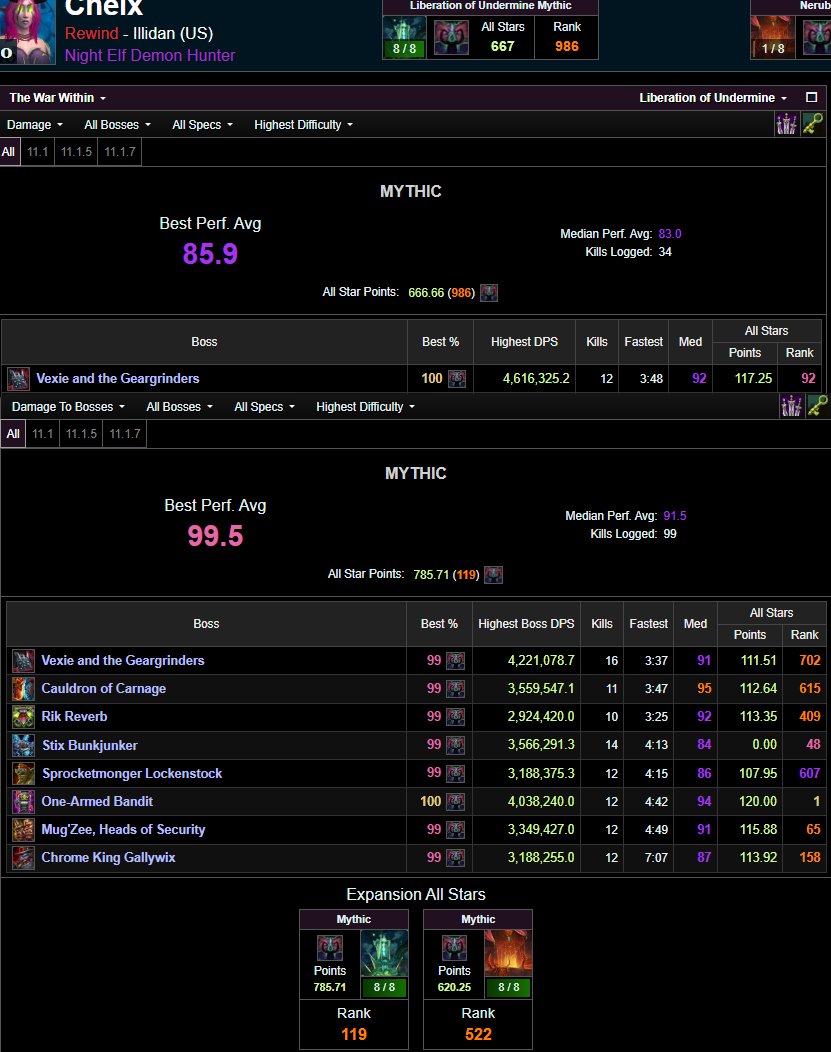The width and height of the screenshot is (831, 1052).
Task: Click One-Armed Bandit boss icon
Action: pyautogui.click(x=23, y=802)
